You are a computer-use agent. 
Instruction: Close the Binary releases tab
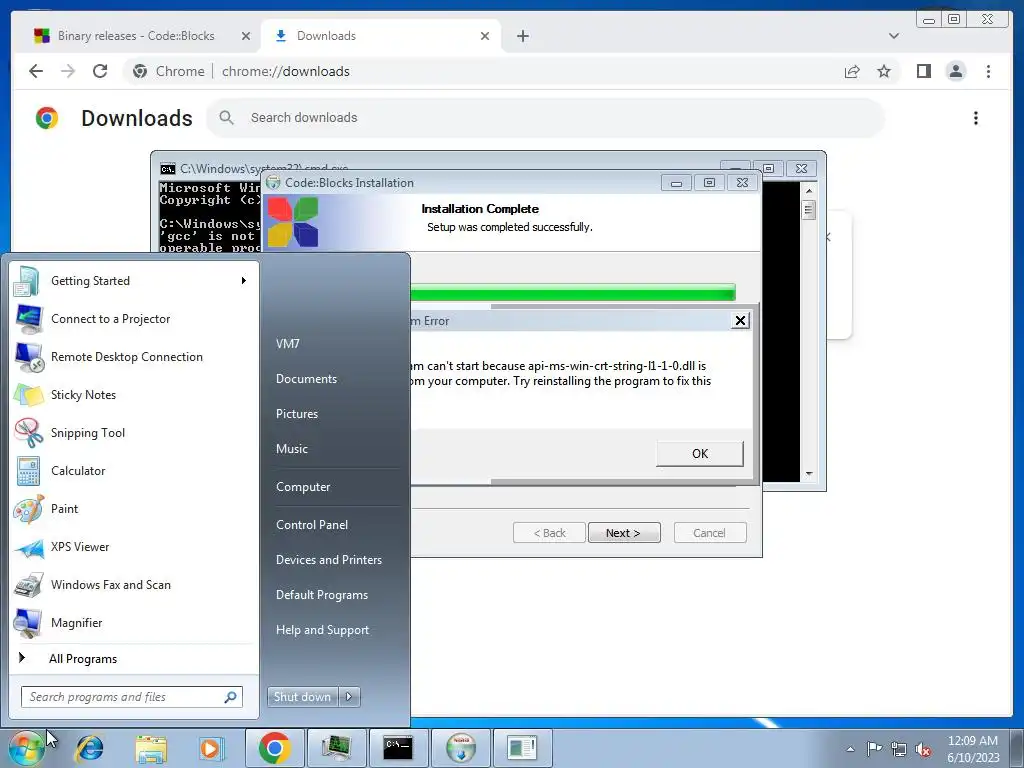(x=246, y=36)
